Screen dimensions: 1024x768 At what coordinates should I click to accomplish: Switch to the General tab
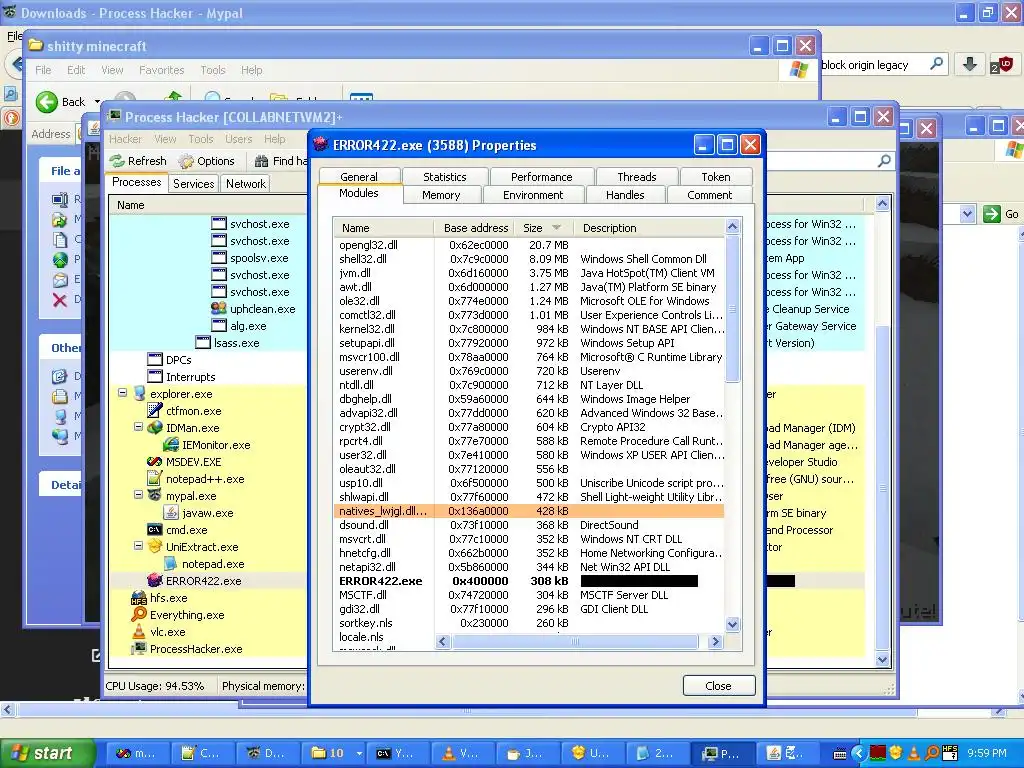[359, 177]
